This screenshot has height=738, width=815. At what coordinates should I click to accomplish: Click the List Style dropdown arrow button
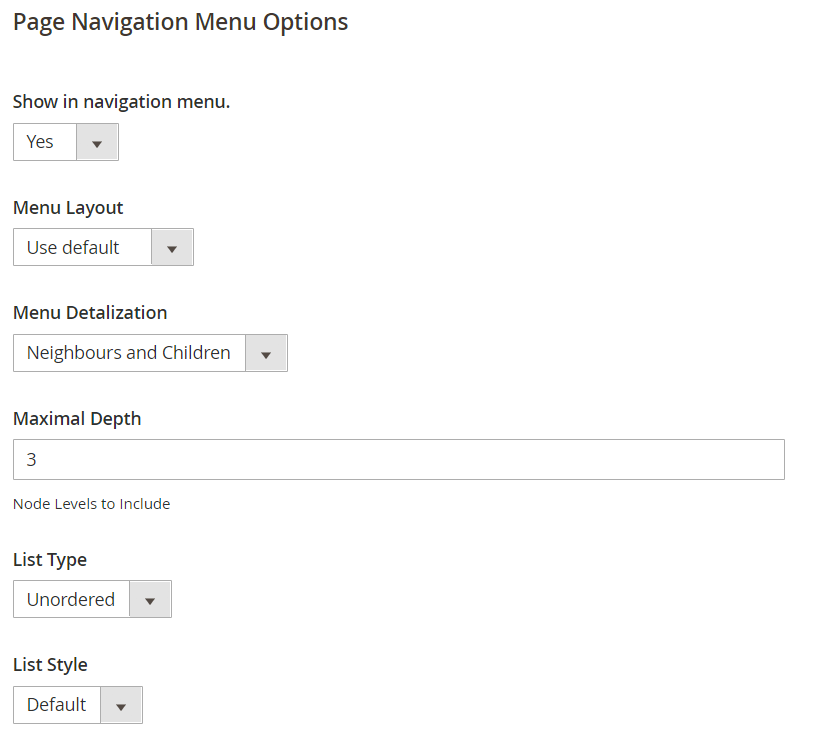click(121, 705)
